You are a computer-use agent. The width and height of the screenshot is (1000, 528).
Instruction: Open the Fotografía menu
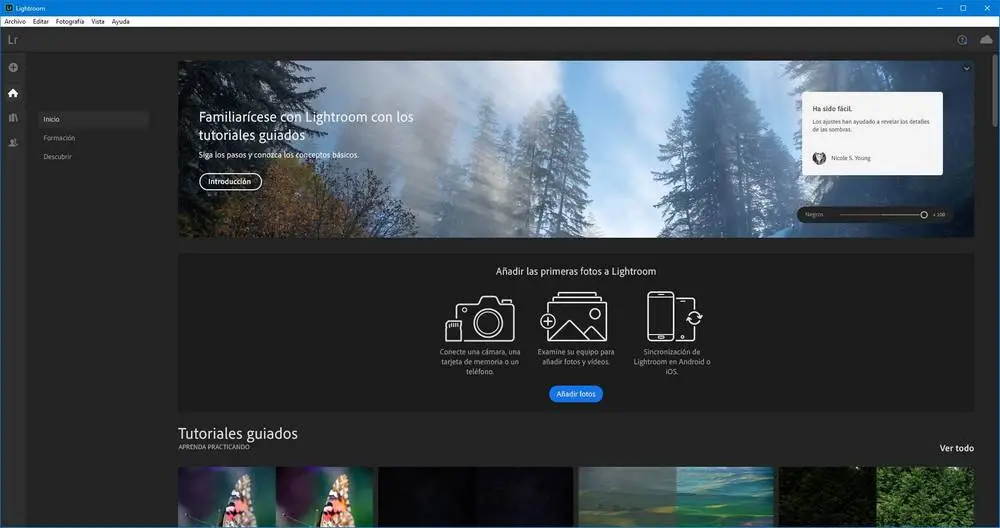click(x=70, y=22)
